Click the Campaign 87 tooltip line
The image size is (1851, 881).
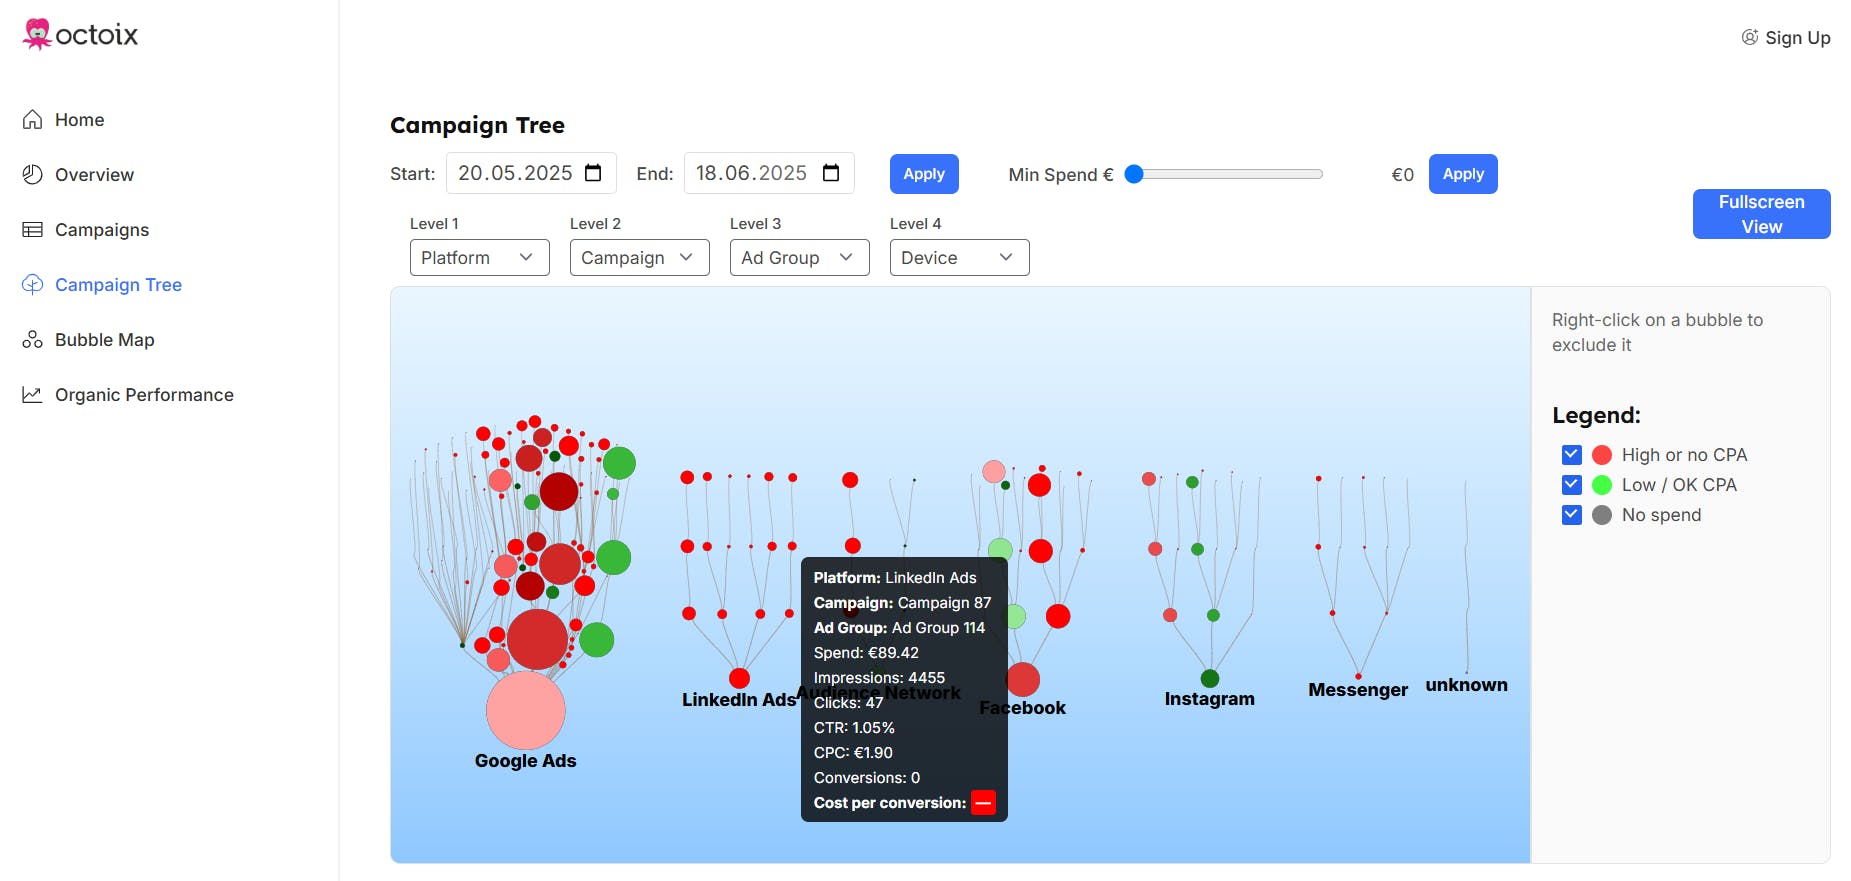pos(902,603)
